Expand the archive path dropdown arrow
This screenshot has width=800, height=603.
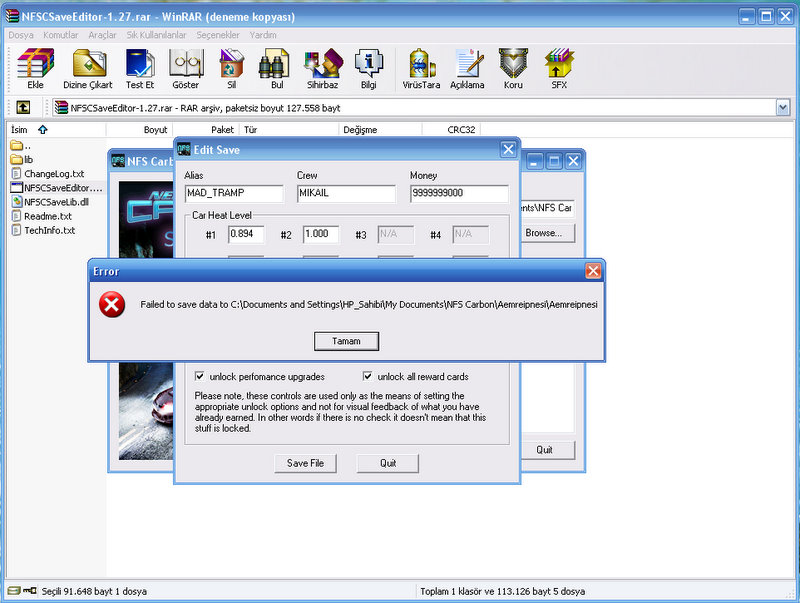783,108
